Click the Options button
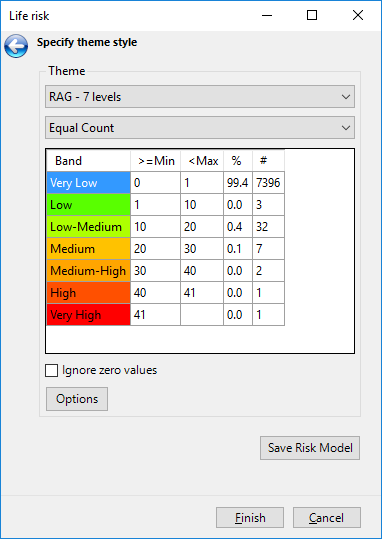The image size is (382, 539). pyautogui.click(x=77, y=399)
